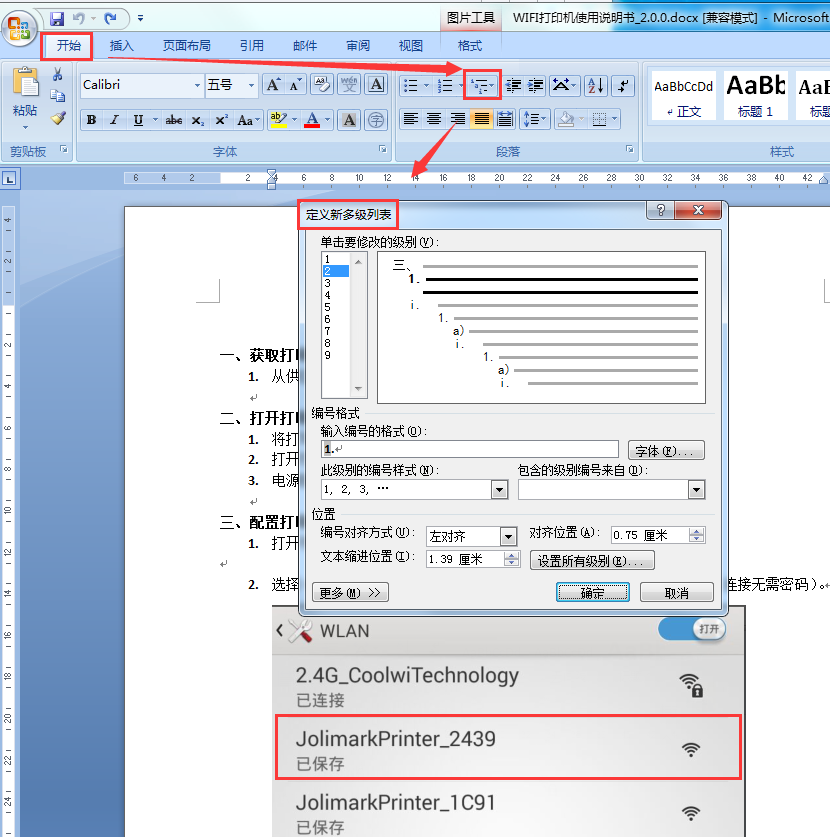
Task: Expand dialog with 更多 button
Action: [x=350, y=593]
